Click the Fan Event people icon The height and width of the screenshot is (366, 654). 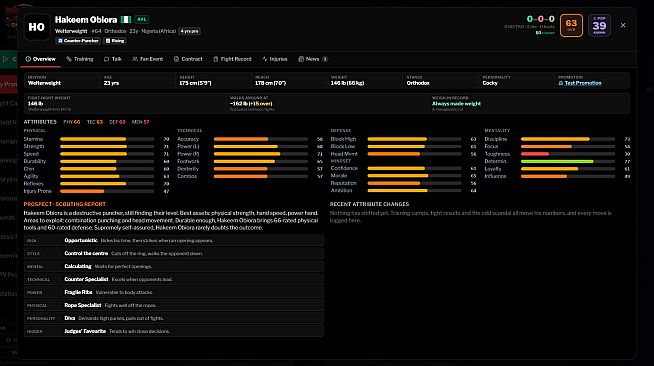point(135,59)
